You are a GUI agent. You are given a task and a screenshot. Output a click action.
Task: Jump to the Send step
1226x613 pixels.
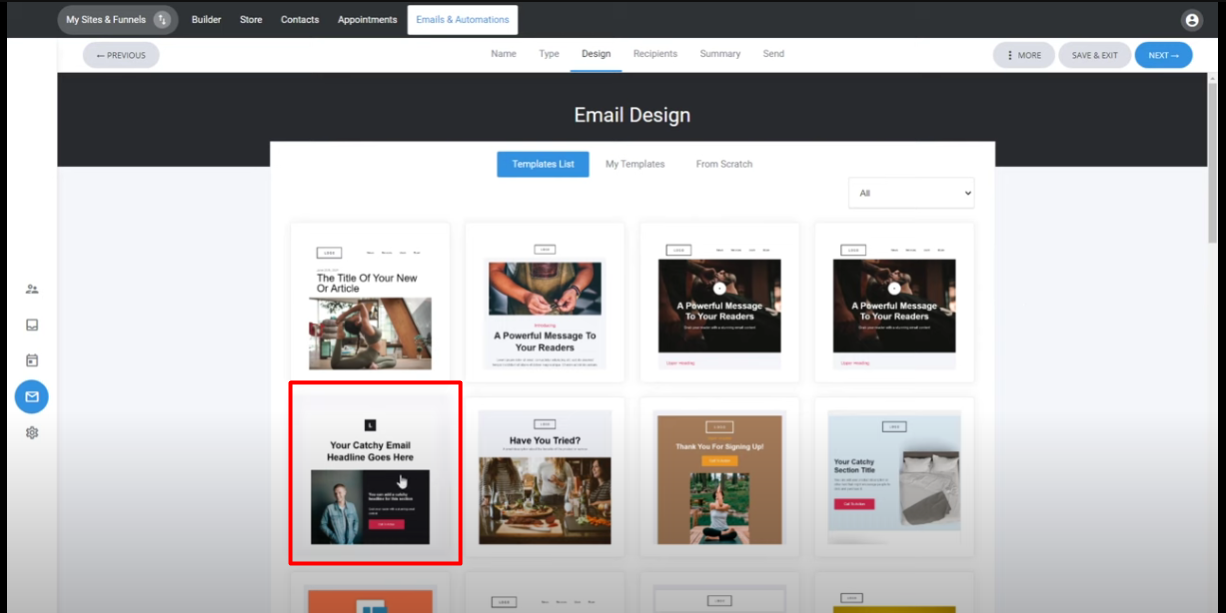click(x=773, y=54)
